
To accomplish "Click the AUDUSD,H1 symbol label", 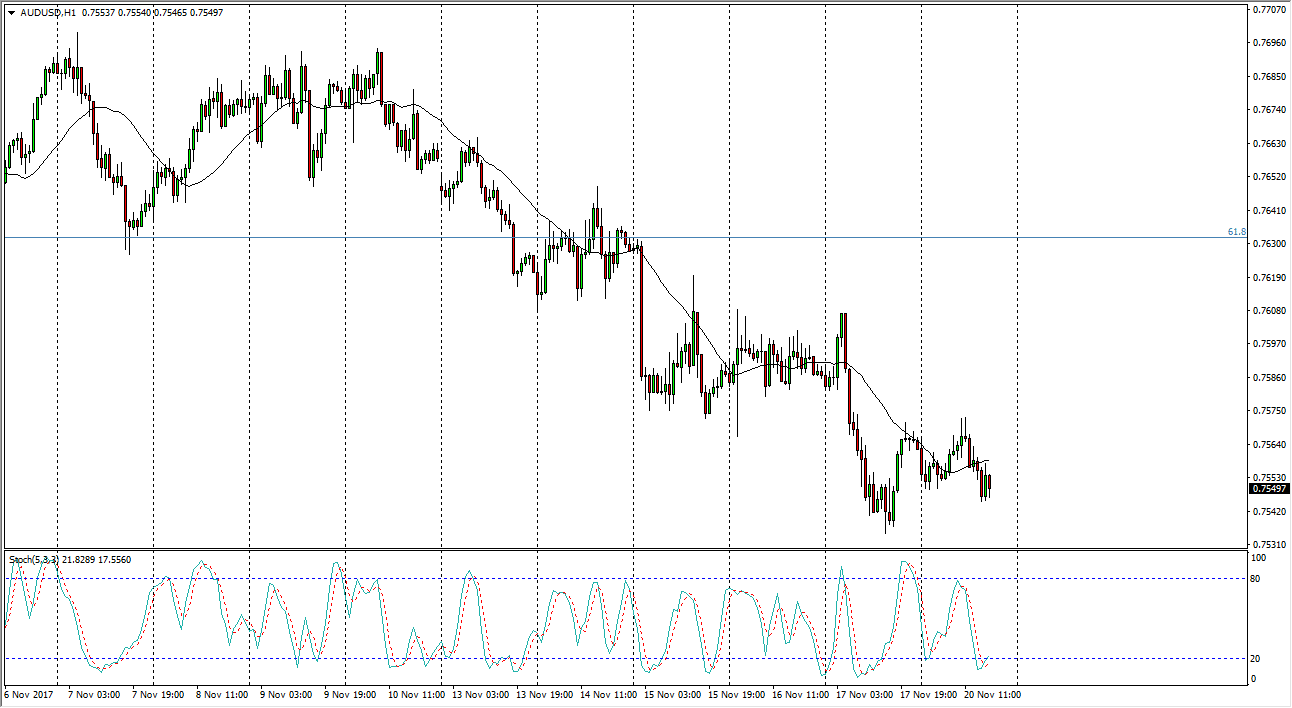I will tap(48, 13).
